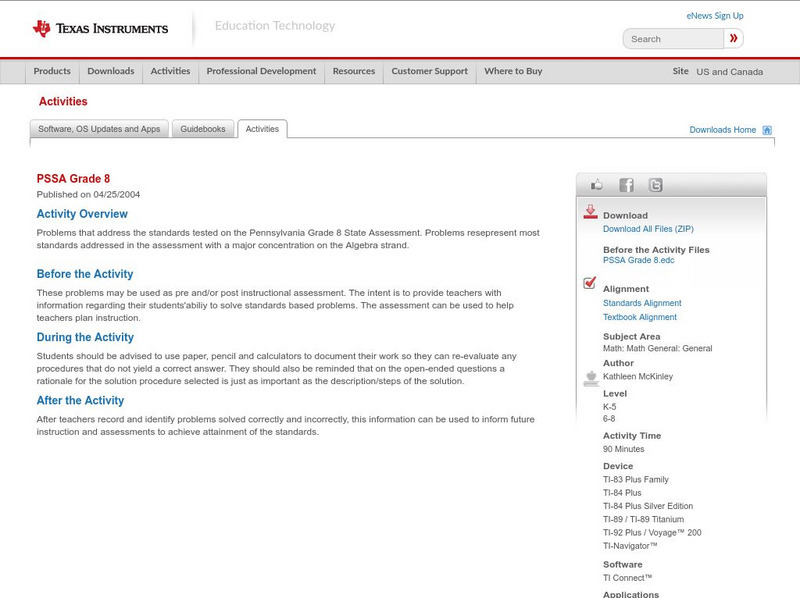This screenshot has width=800, height=598.
Task: Click the eNews Sign Up link
Action: click(715, 16)
